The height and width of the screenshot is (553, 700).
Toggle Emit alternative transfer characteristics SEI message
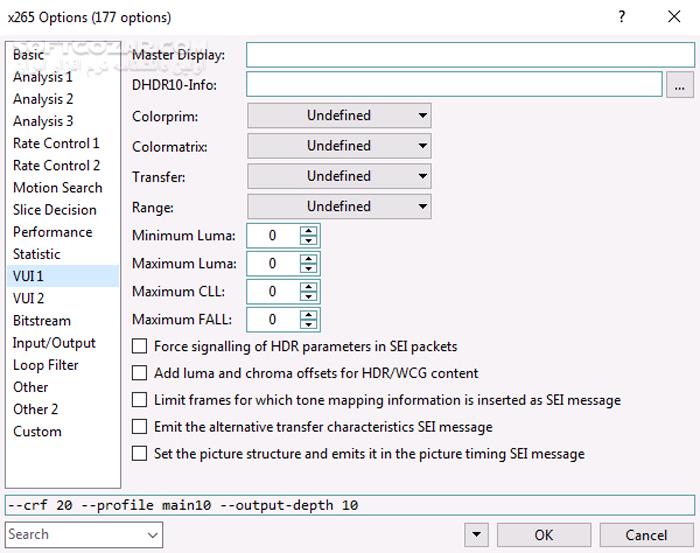coord(140,427)
